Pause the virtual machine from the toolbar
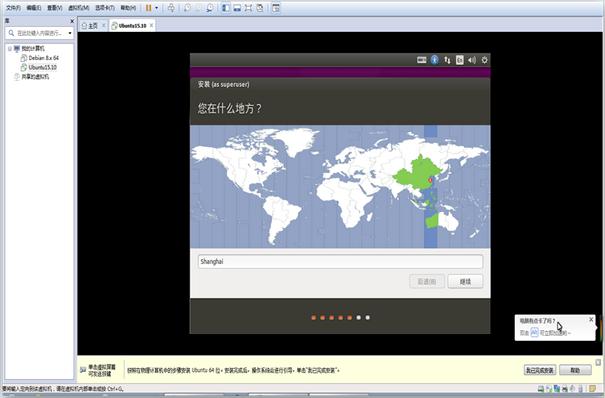Screen dimensions: 605x398 pos(149,8)
